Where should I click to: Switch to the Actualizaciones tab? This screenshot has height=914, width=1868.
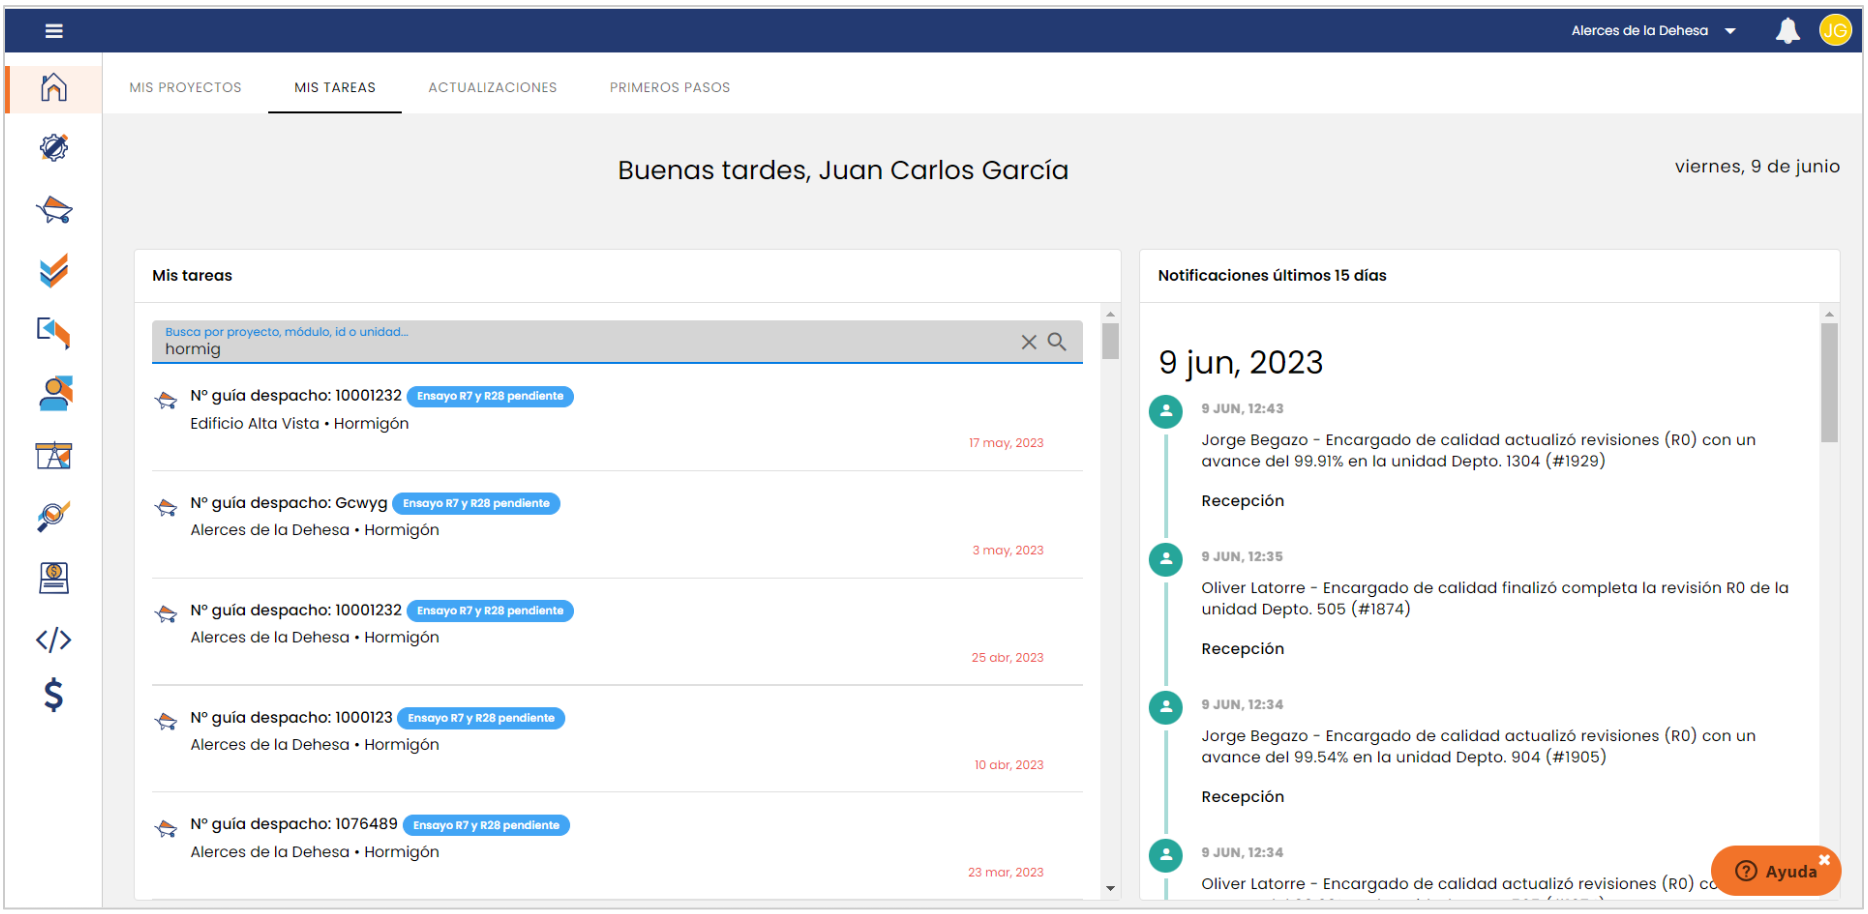(492, 88)
